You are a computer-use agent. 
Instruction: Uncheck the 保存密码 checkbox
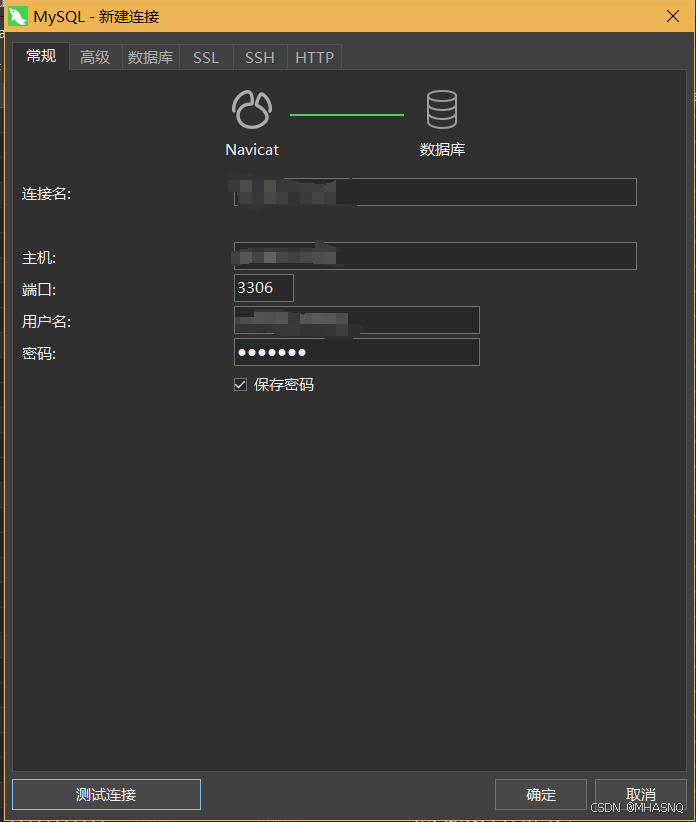point(241,385)
